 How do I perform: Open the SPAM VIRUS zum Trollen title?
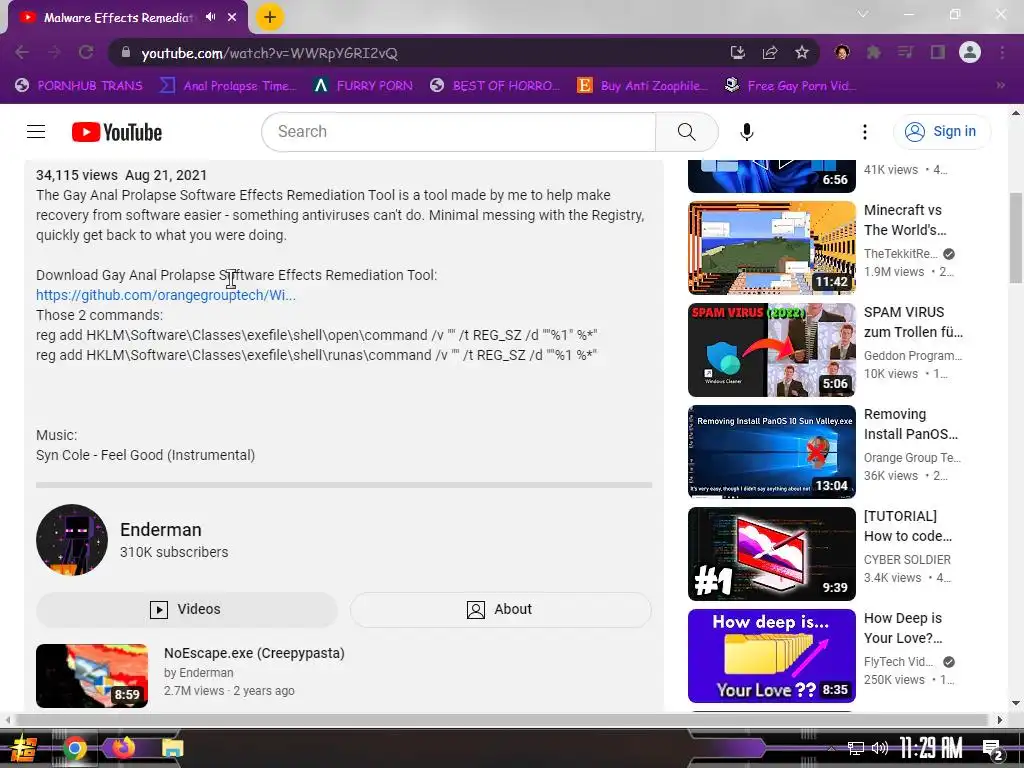(913, 322)
